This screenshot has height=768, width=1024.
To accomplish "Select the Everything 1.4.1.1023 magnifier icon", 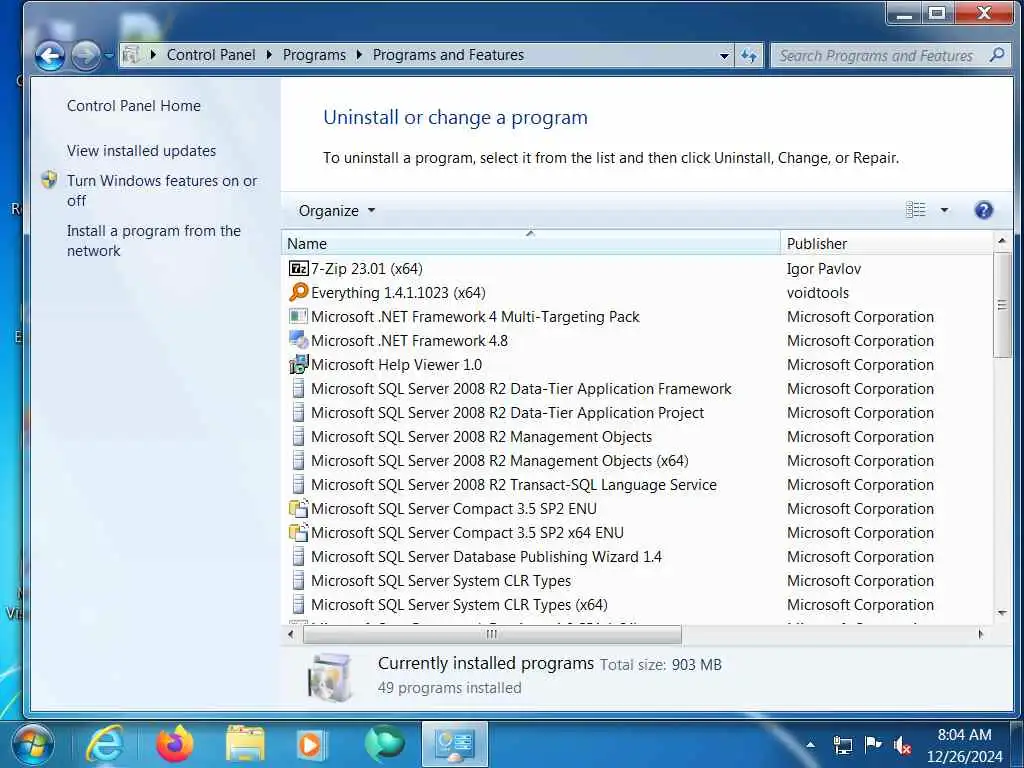I will (x=298, y=292).
